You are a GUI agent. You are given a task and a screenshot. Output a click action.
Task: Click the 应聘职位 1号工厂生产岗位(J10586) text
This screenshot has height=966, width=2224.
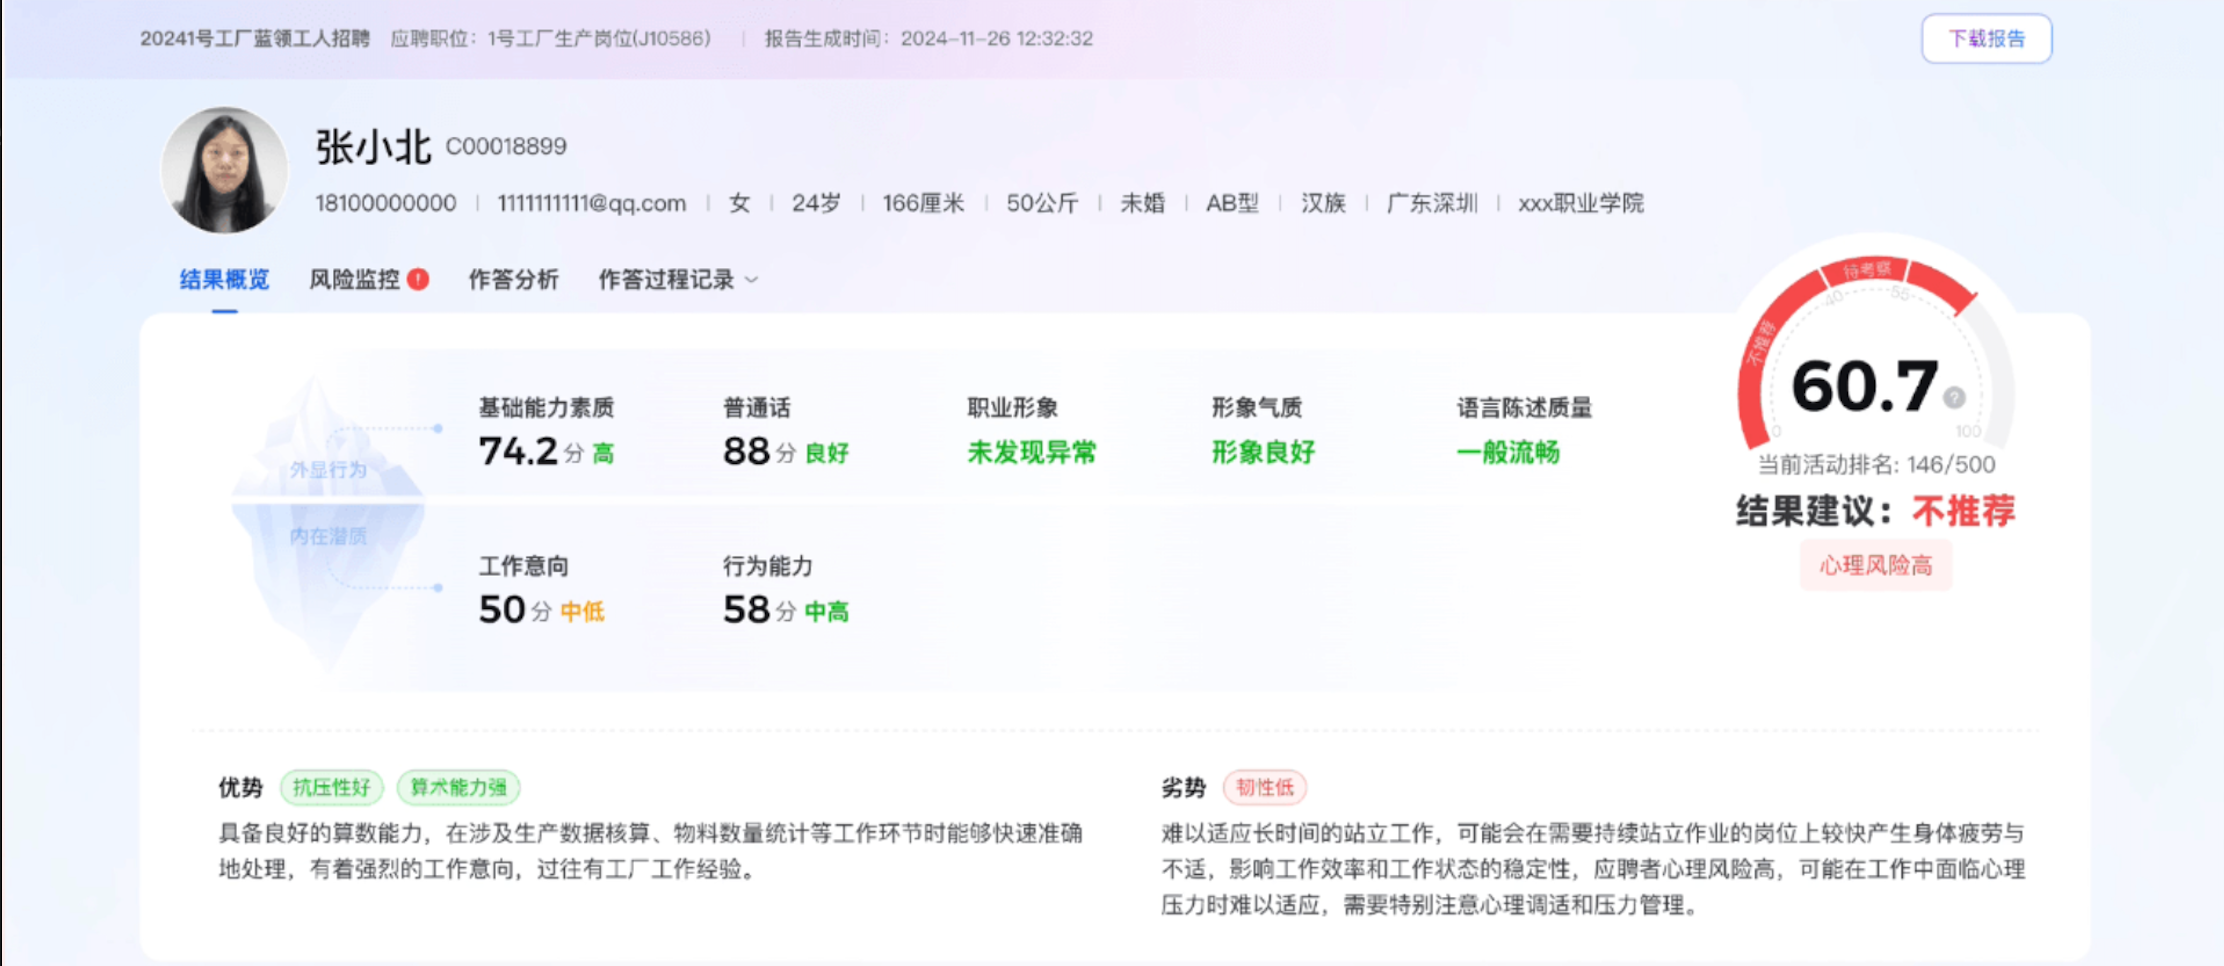point(550,38)
